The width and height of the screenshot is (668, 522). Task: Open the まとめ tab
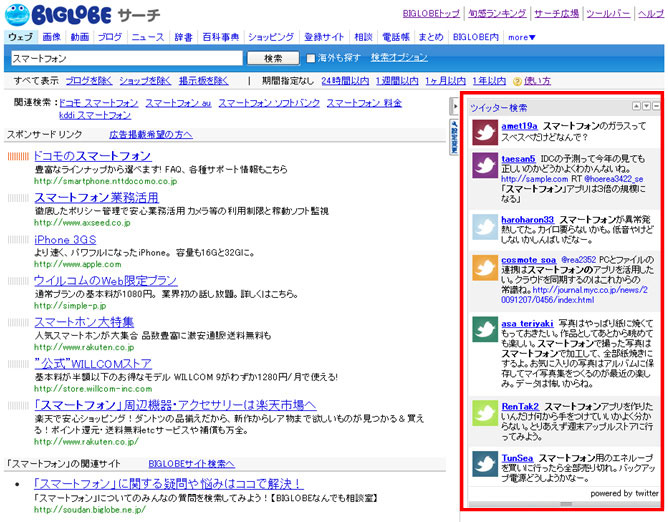coord(431,37)
